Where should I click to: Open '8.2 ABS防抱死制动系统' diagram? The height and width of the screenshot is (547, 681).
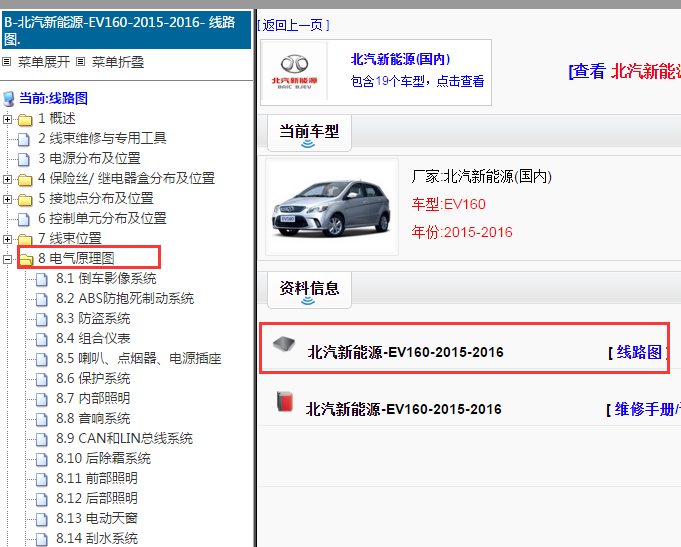click(125, 298)
